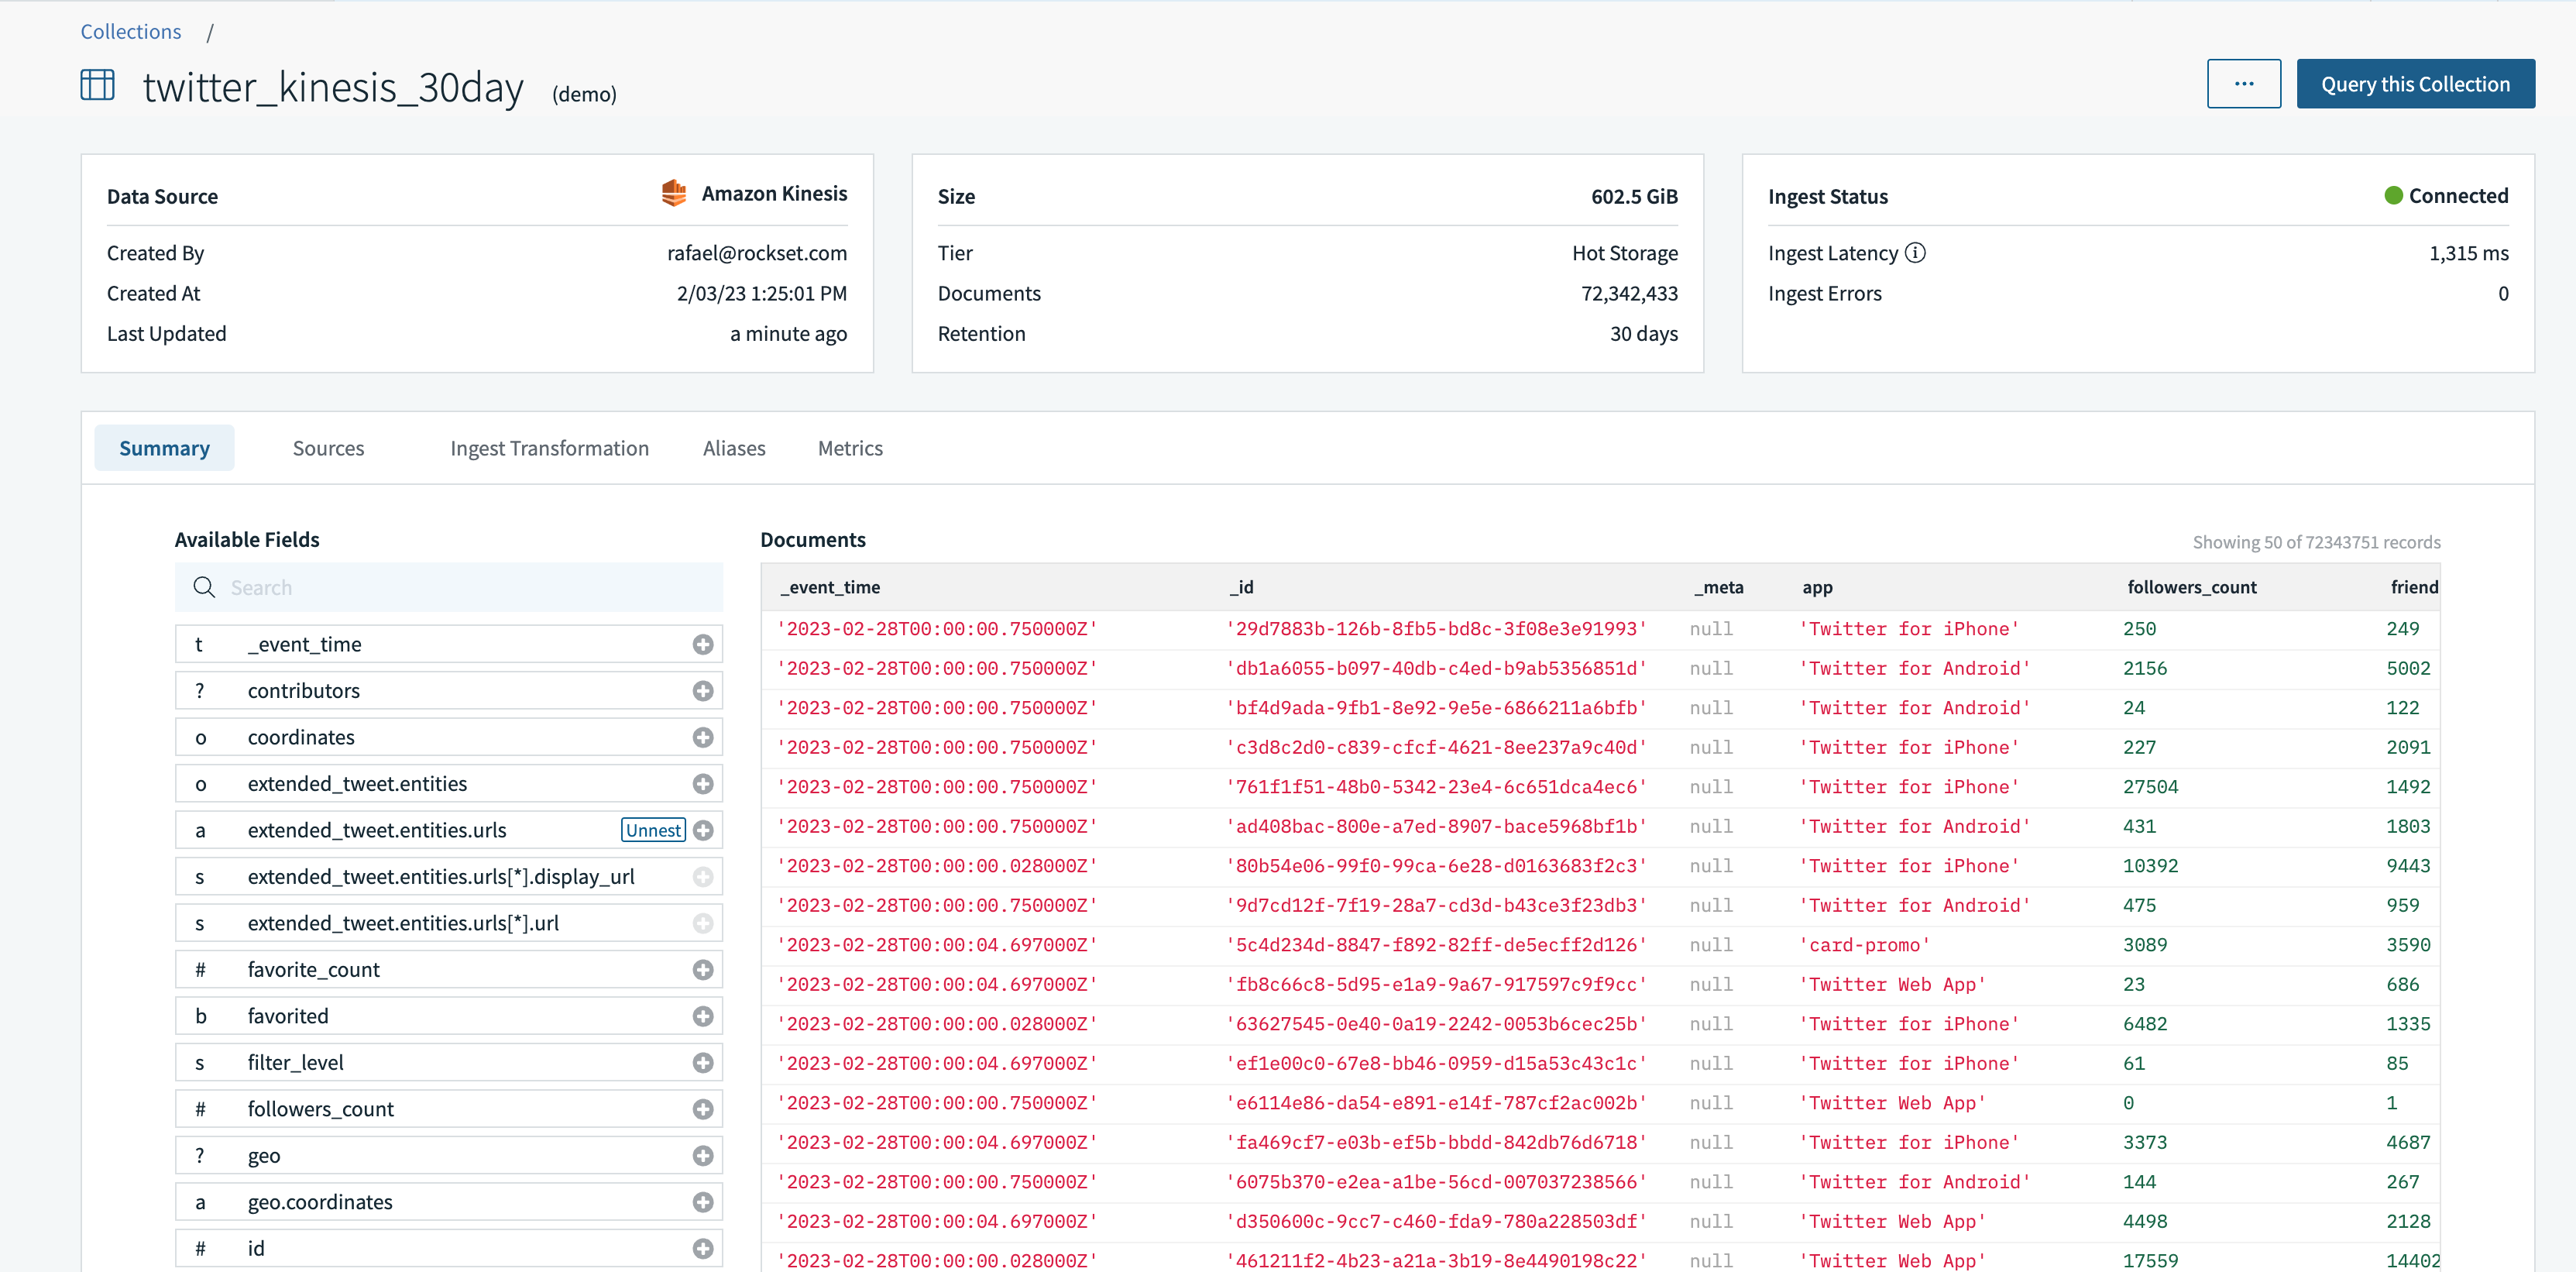Click the Ingest Latency info icon
Screen dimensions: 2576x1272
click(1915, 253)
